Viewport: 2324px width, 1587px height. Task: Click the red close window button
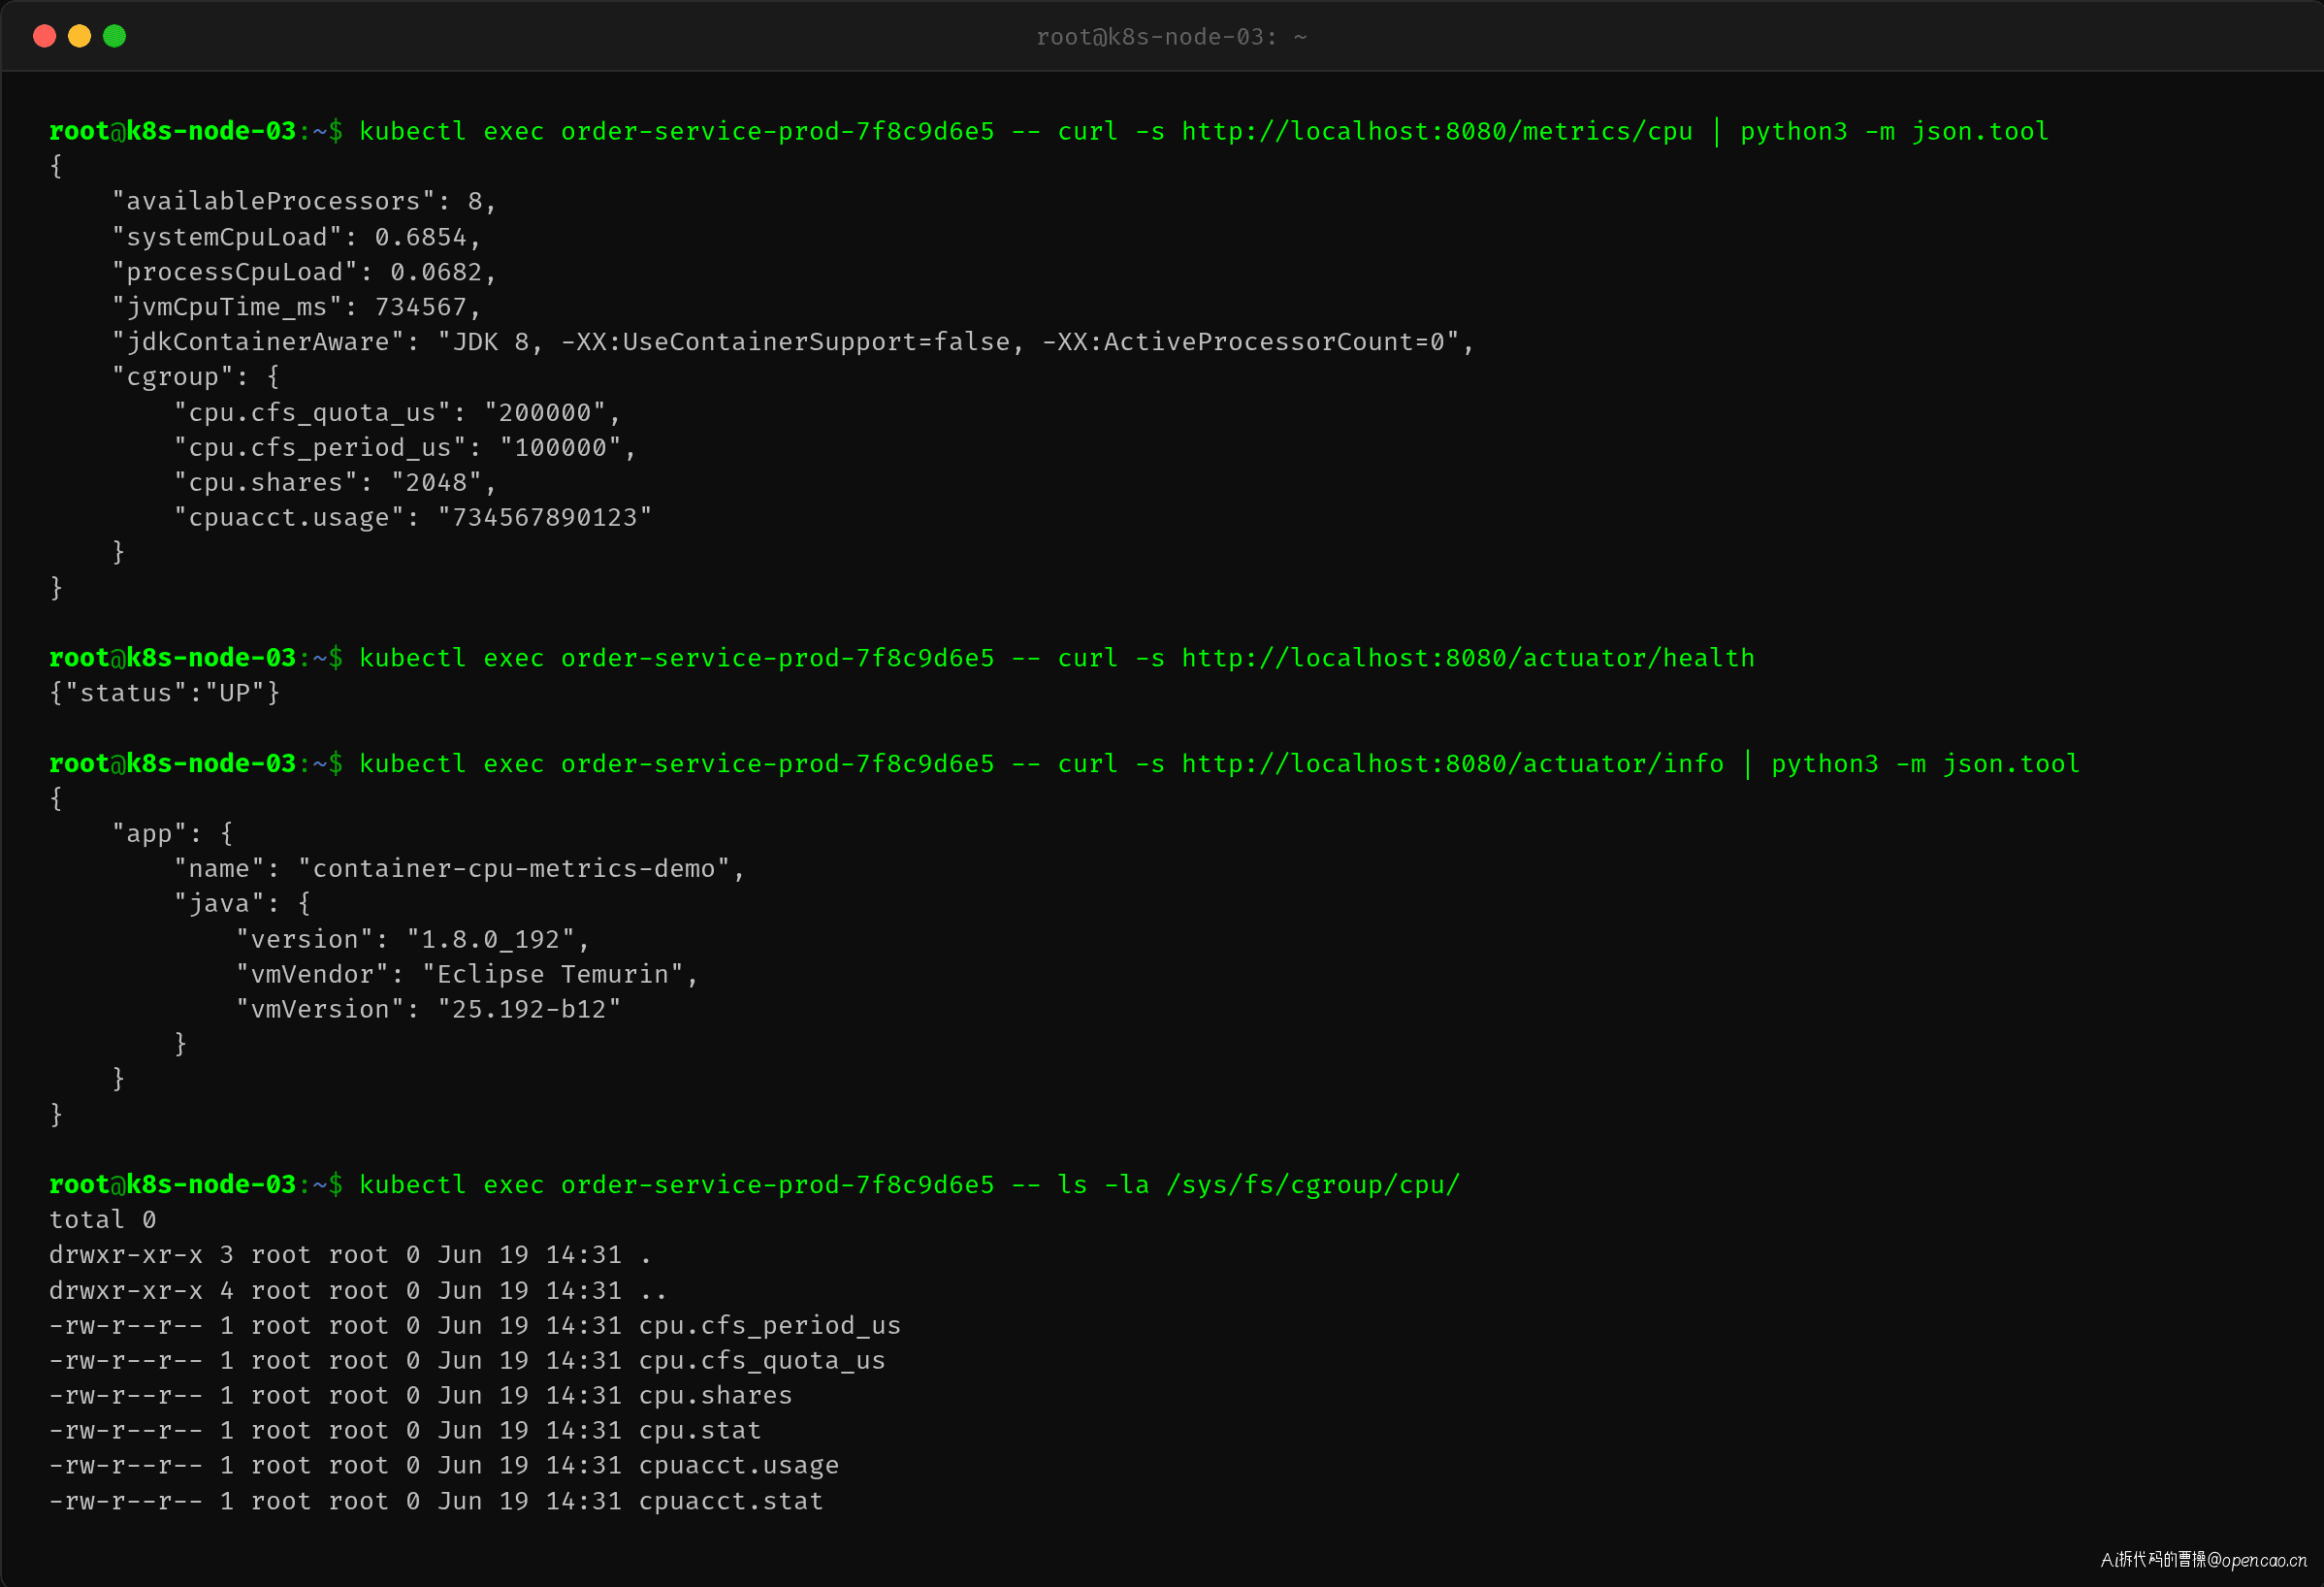pos(44,37)
